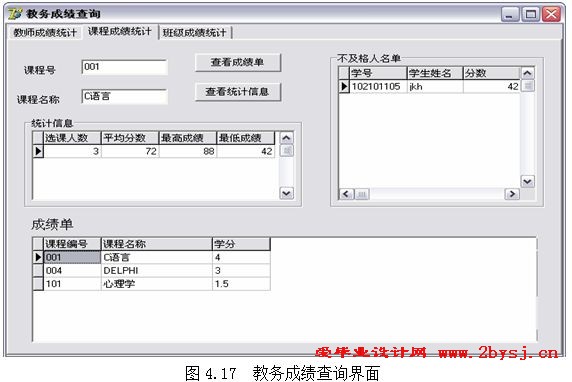Click the 学生姓名 column header

pos(435,73)
